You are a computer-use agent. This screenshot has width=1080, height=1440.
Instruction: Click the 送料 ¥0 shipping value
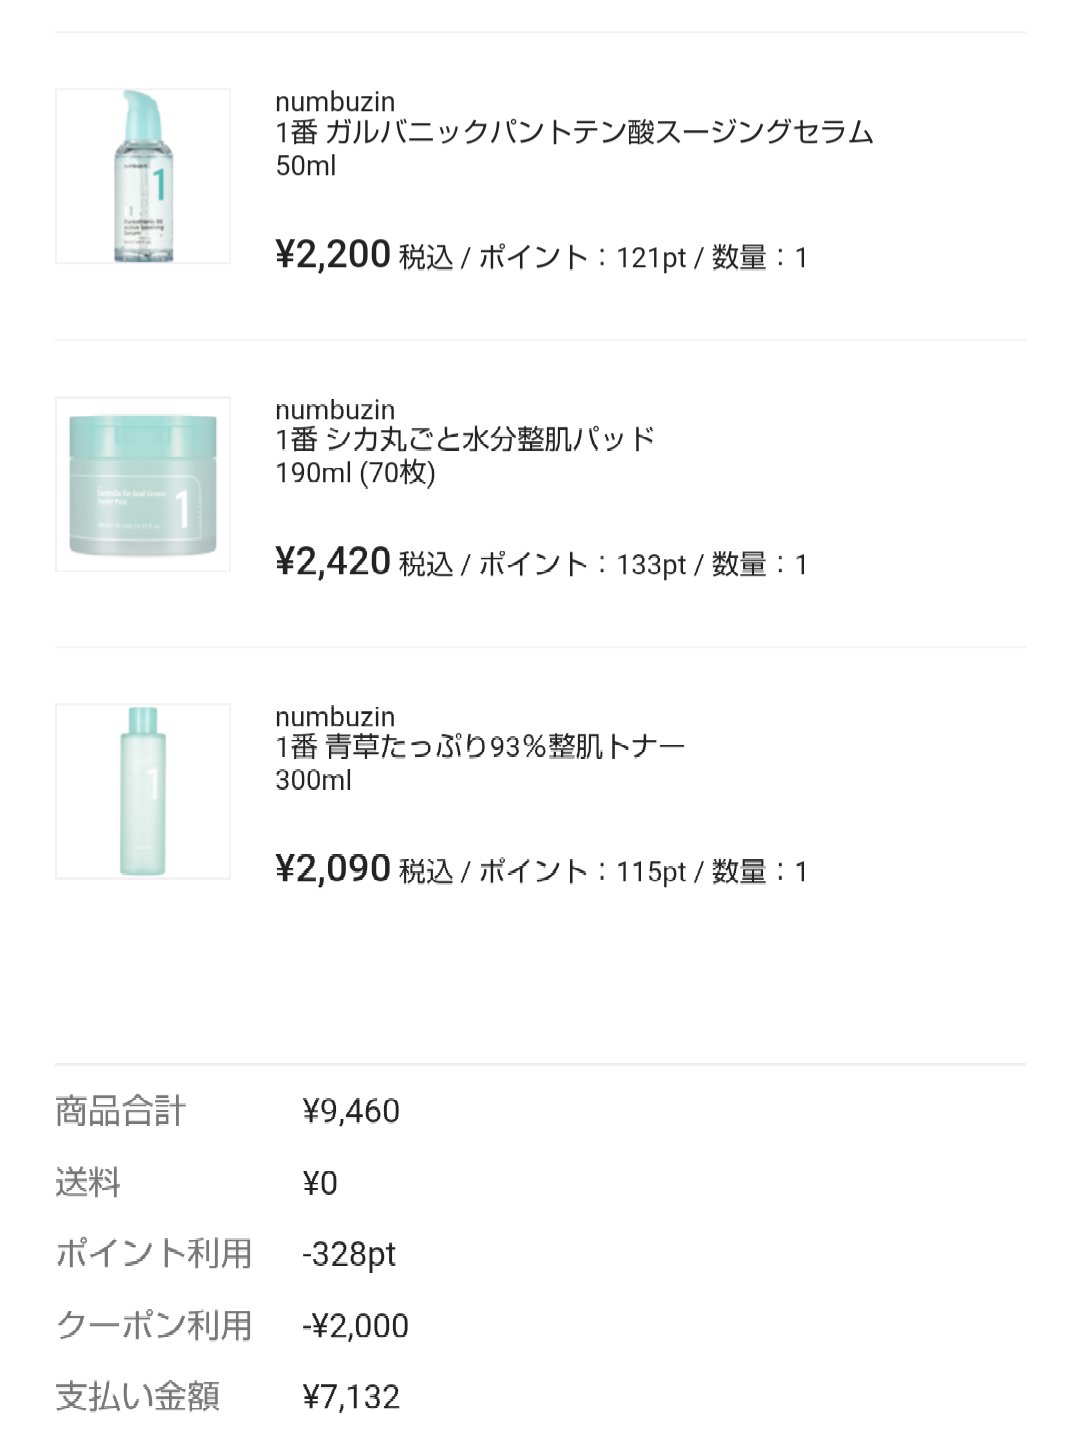[320, 1183]
